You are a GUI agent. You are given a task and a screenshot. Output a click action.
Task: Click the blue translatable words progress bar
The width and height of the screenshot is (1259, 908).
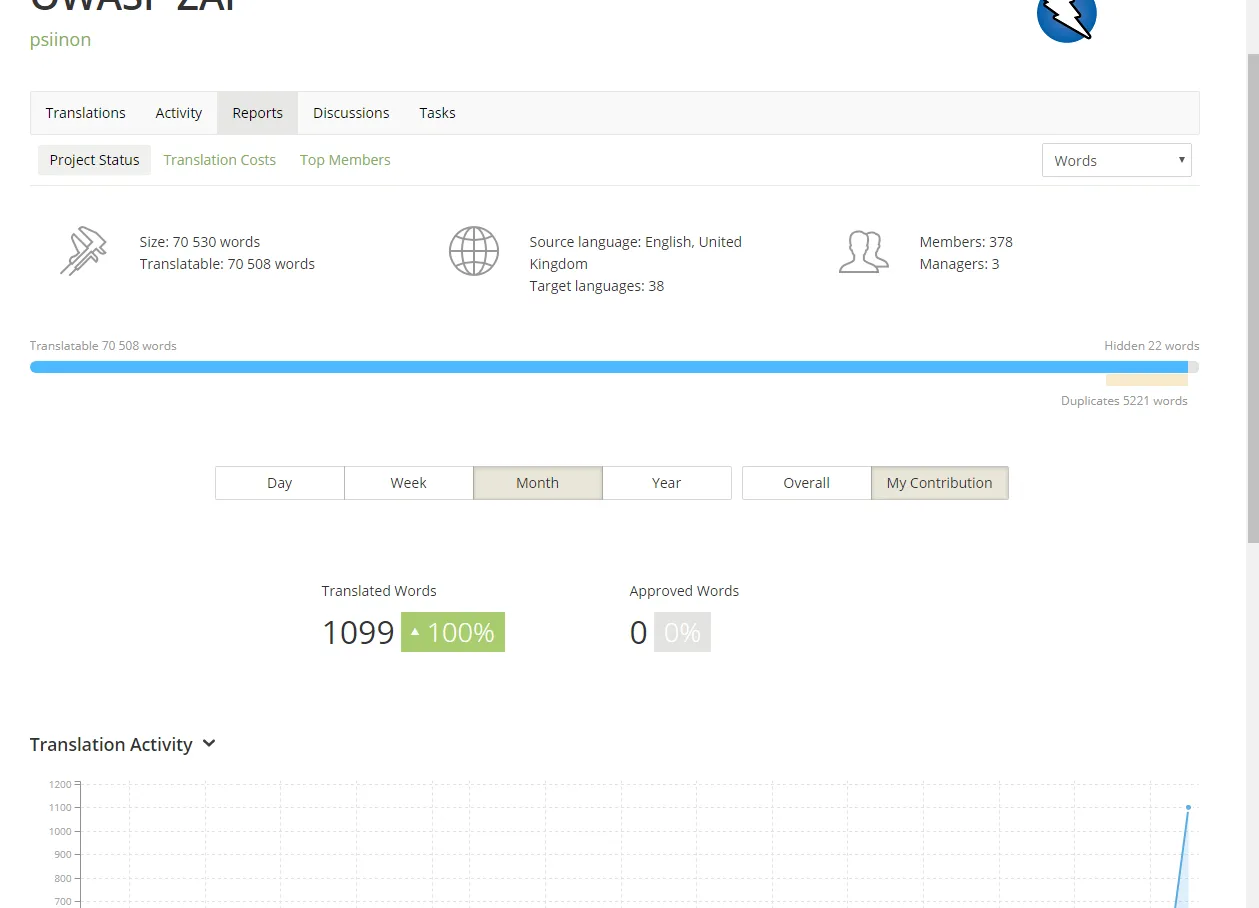pos(609,367)
